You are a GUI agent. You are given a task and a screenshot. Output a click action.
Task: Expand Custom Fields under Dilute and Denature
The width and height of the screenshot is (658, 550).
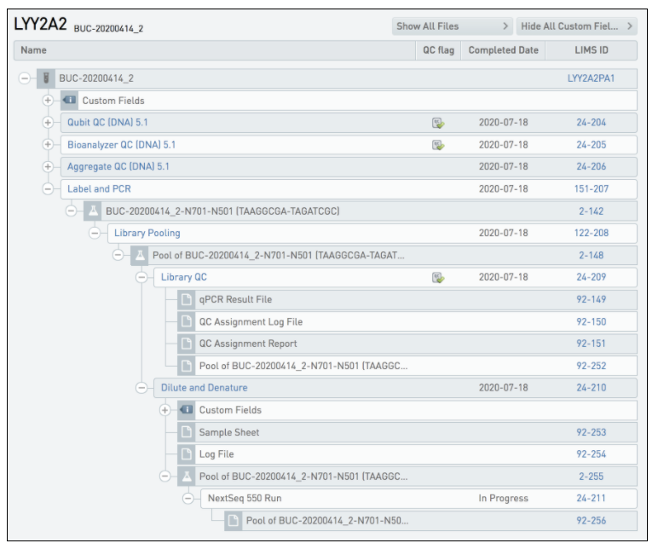[165, 410]
